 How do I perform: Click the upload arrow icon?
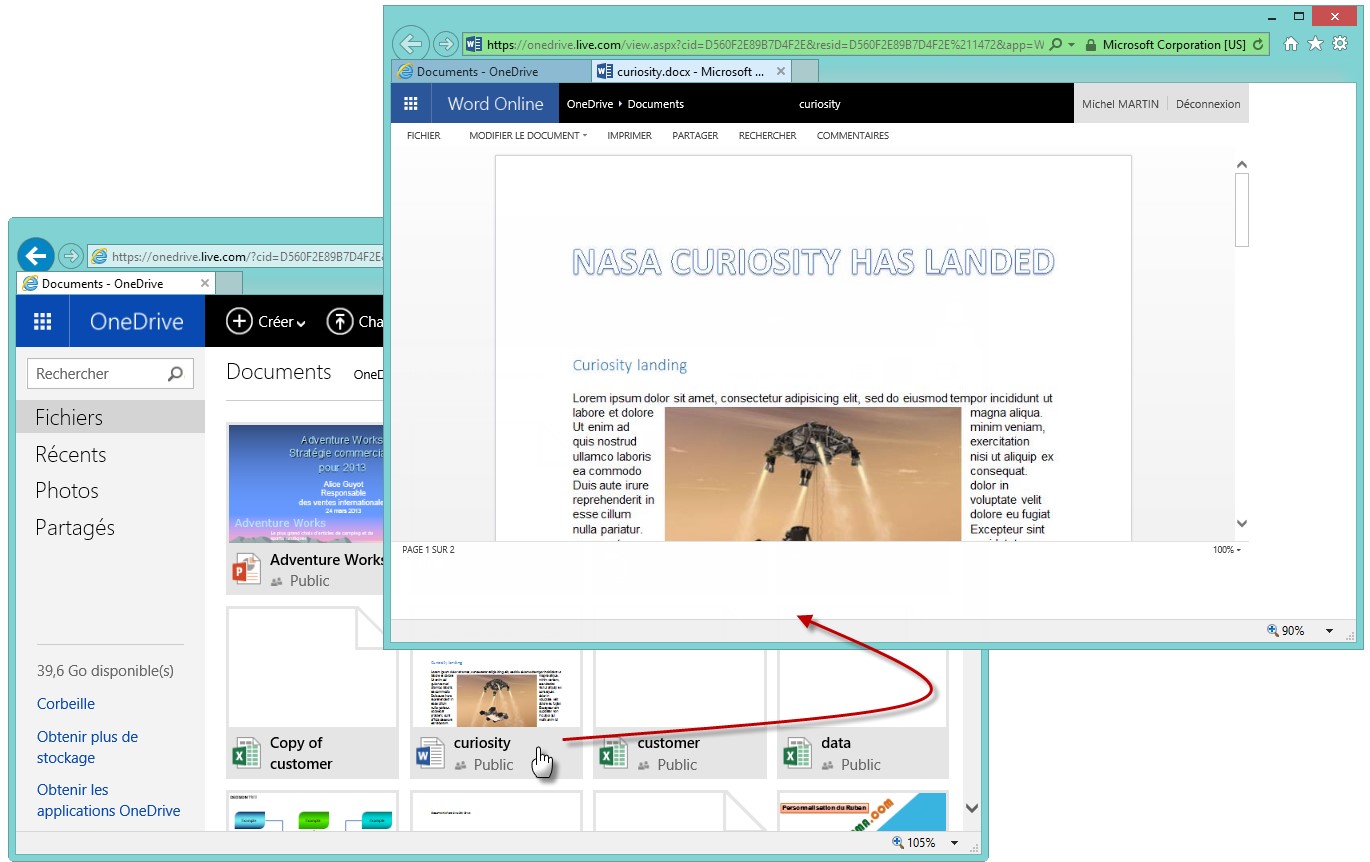340,321
